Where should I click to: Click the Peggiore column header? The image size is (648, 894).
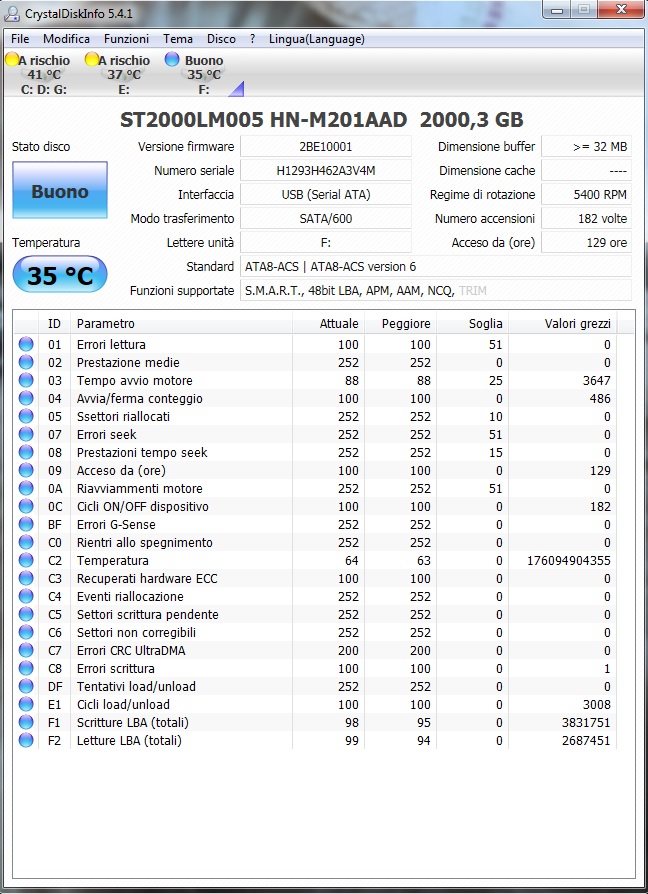pyautogui.click(x=401, y=323)
